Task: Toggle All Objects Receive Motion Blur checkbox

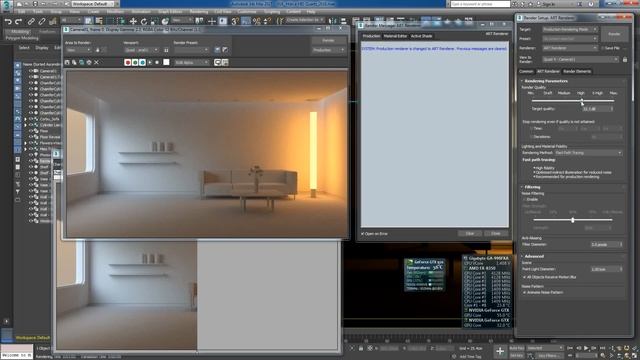Action: click(x=524, y=277)
